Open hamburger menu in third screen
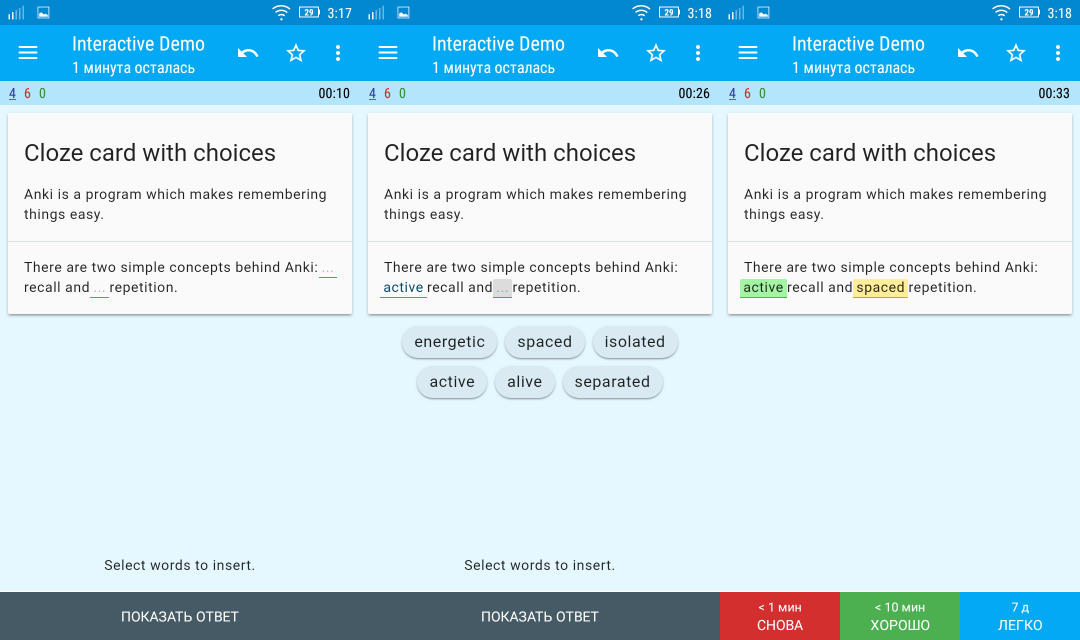1080x640 pixels. pos(748,53)
